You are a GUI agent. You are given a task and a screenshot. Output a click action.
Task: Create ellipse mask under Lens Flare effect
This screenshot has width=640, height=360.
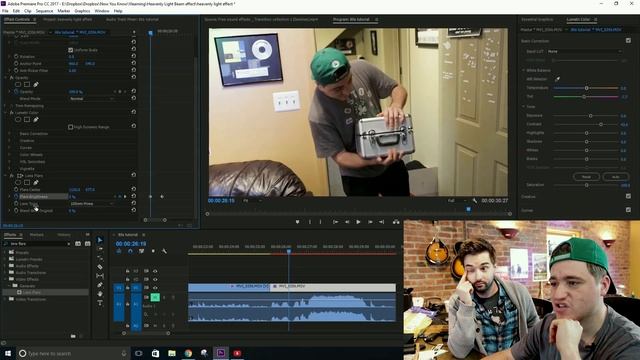click(x=18, y=182)
